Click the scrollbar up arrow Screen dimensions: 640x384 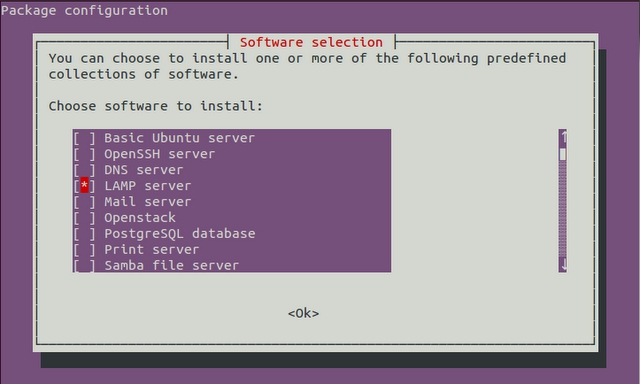click(x=563, y=137)
